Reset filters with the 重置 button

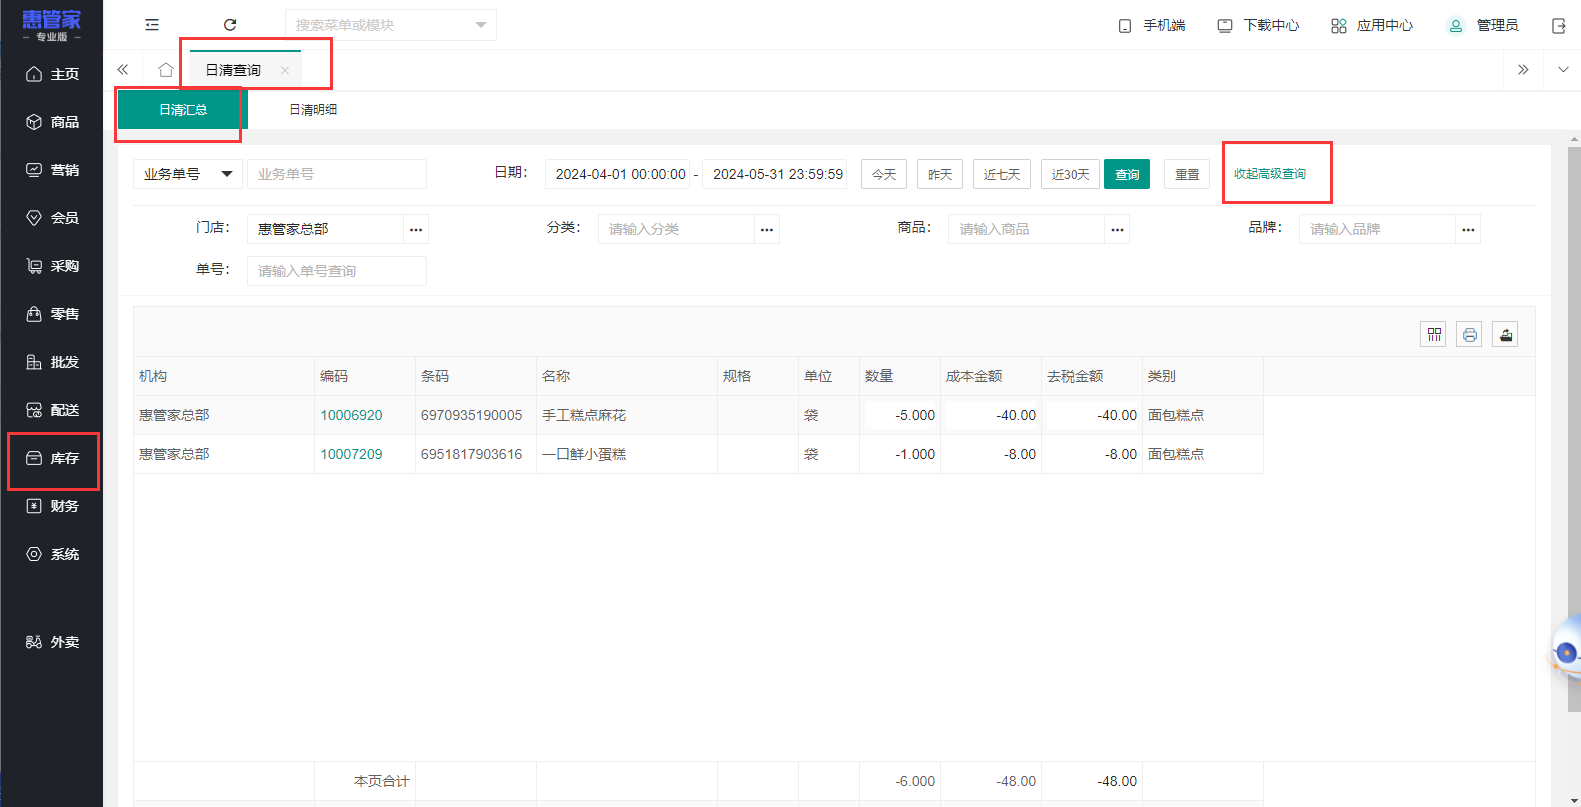[1187, 174]
